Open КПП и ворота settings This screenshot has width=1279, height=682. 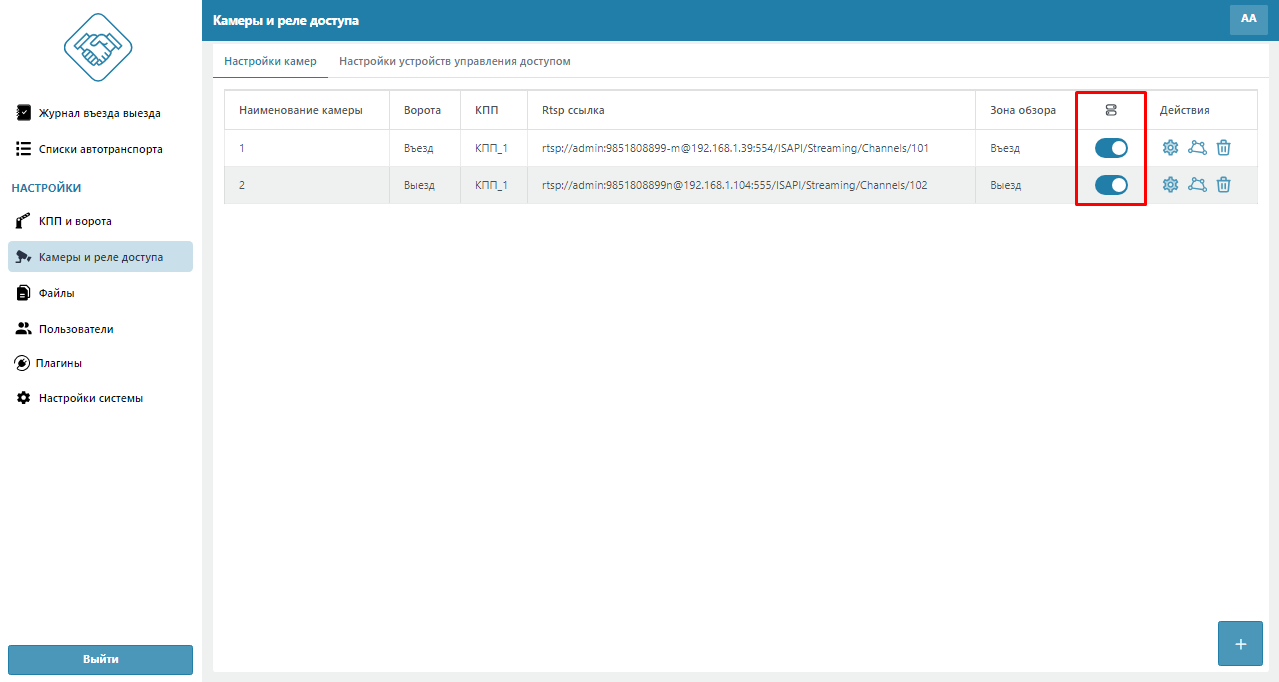[75, 221]
